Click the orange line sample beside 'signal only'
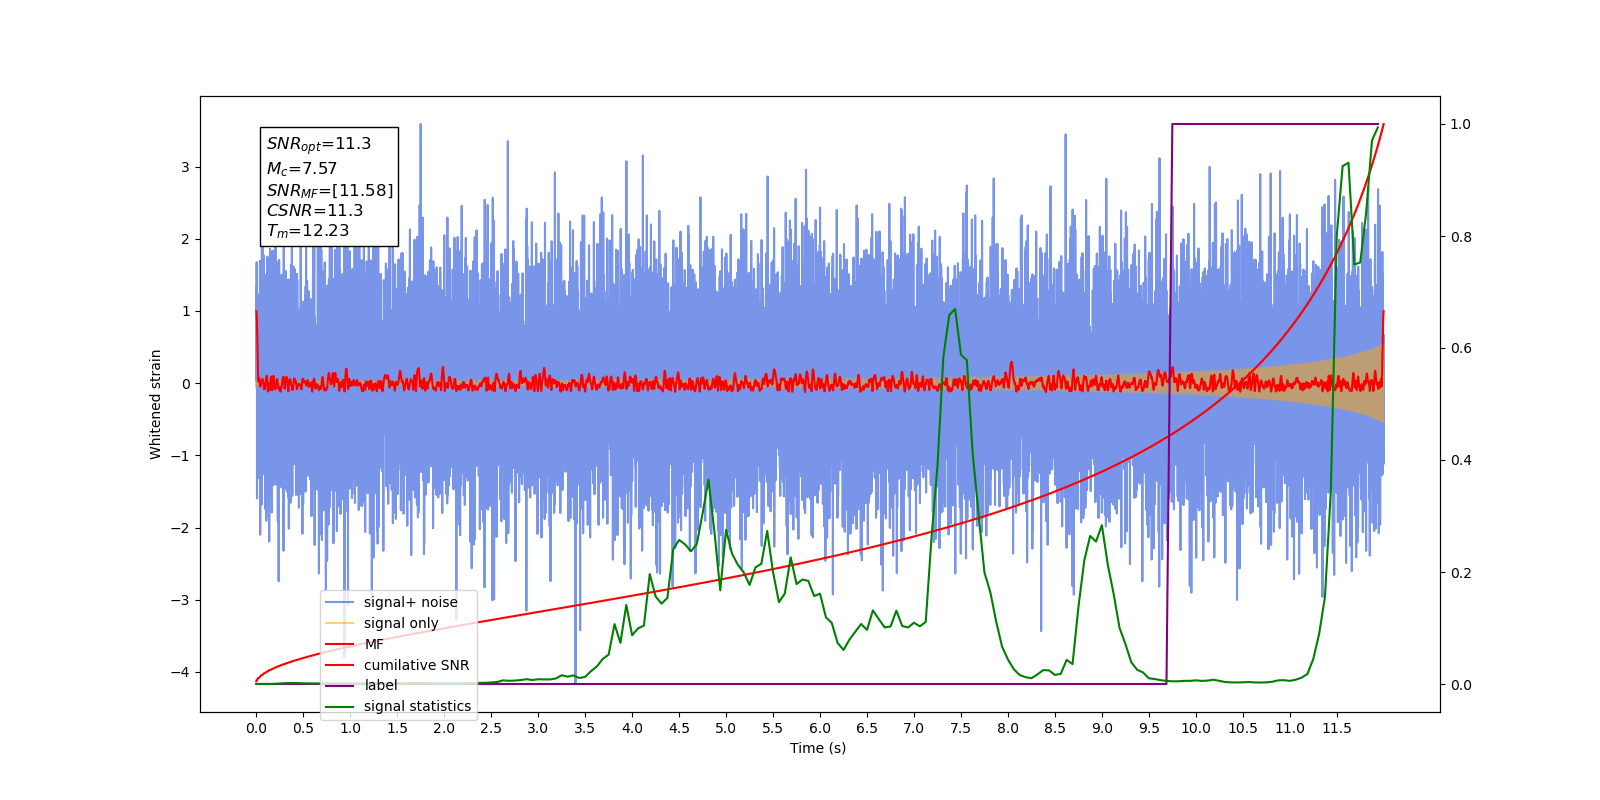Viewport: 1600px width, 800px height. [341, 623]
